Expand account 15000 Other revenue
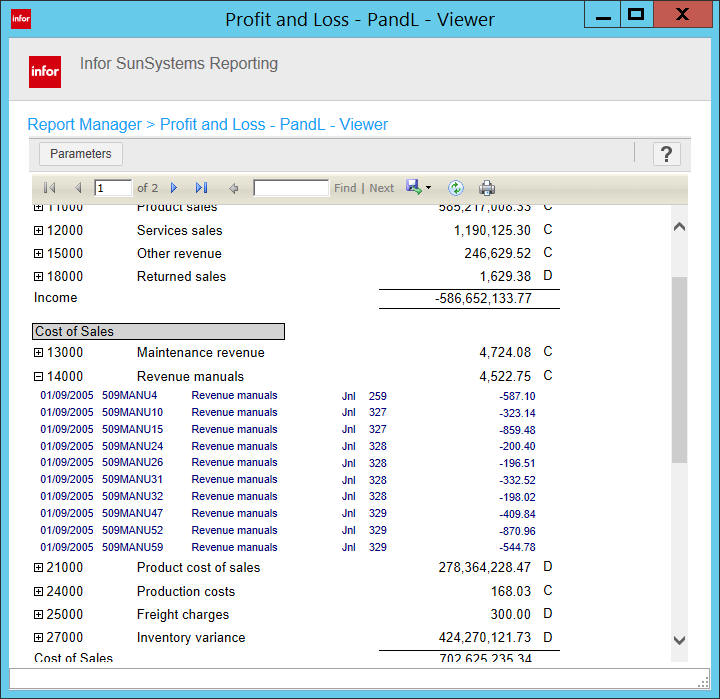720x699 pixels. [x=39, y=254]
